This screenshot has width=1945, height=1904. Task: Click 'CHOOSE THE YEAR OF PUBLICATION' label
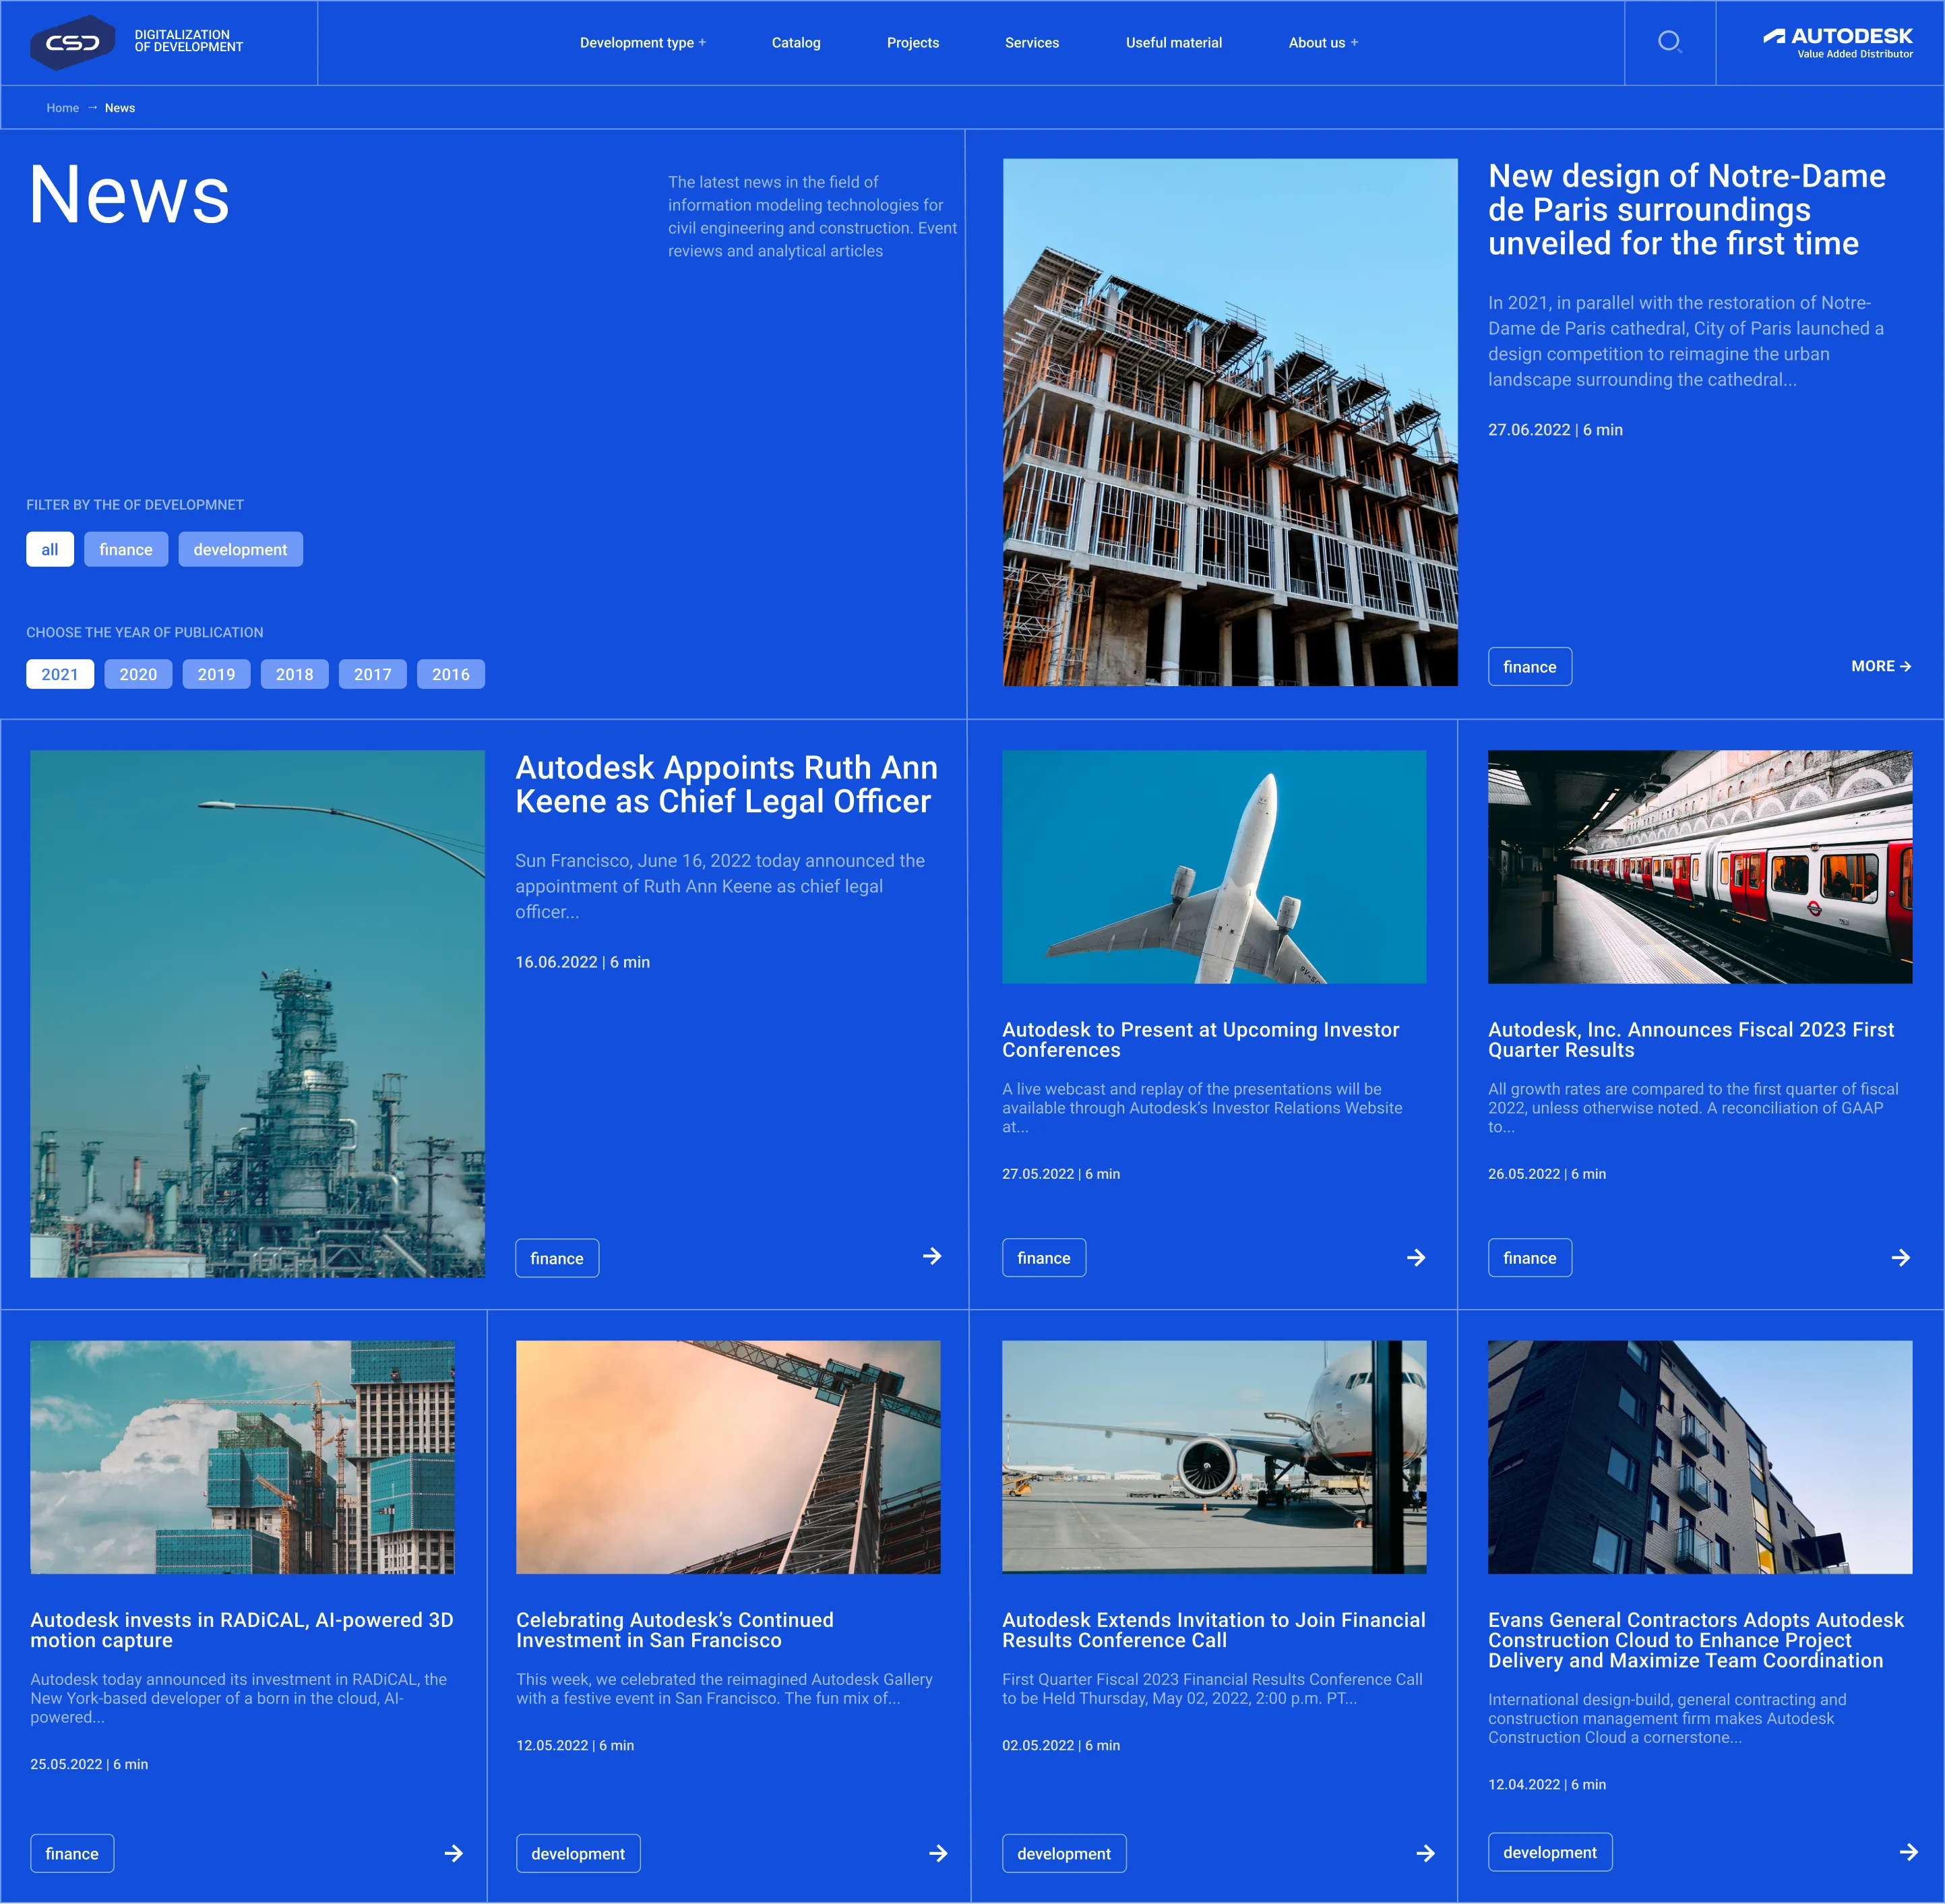pos(145,633)
